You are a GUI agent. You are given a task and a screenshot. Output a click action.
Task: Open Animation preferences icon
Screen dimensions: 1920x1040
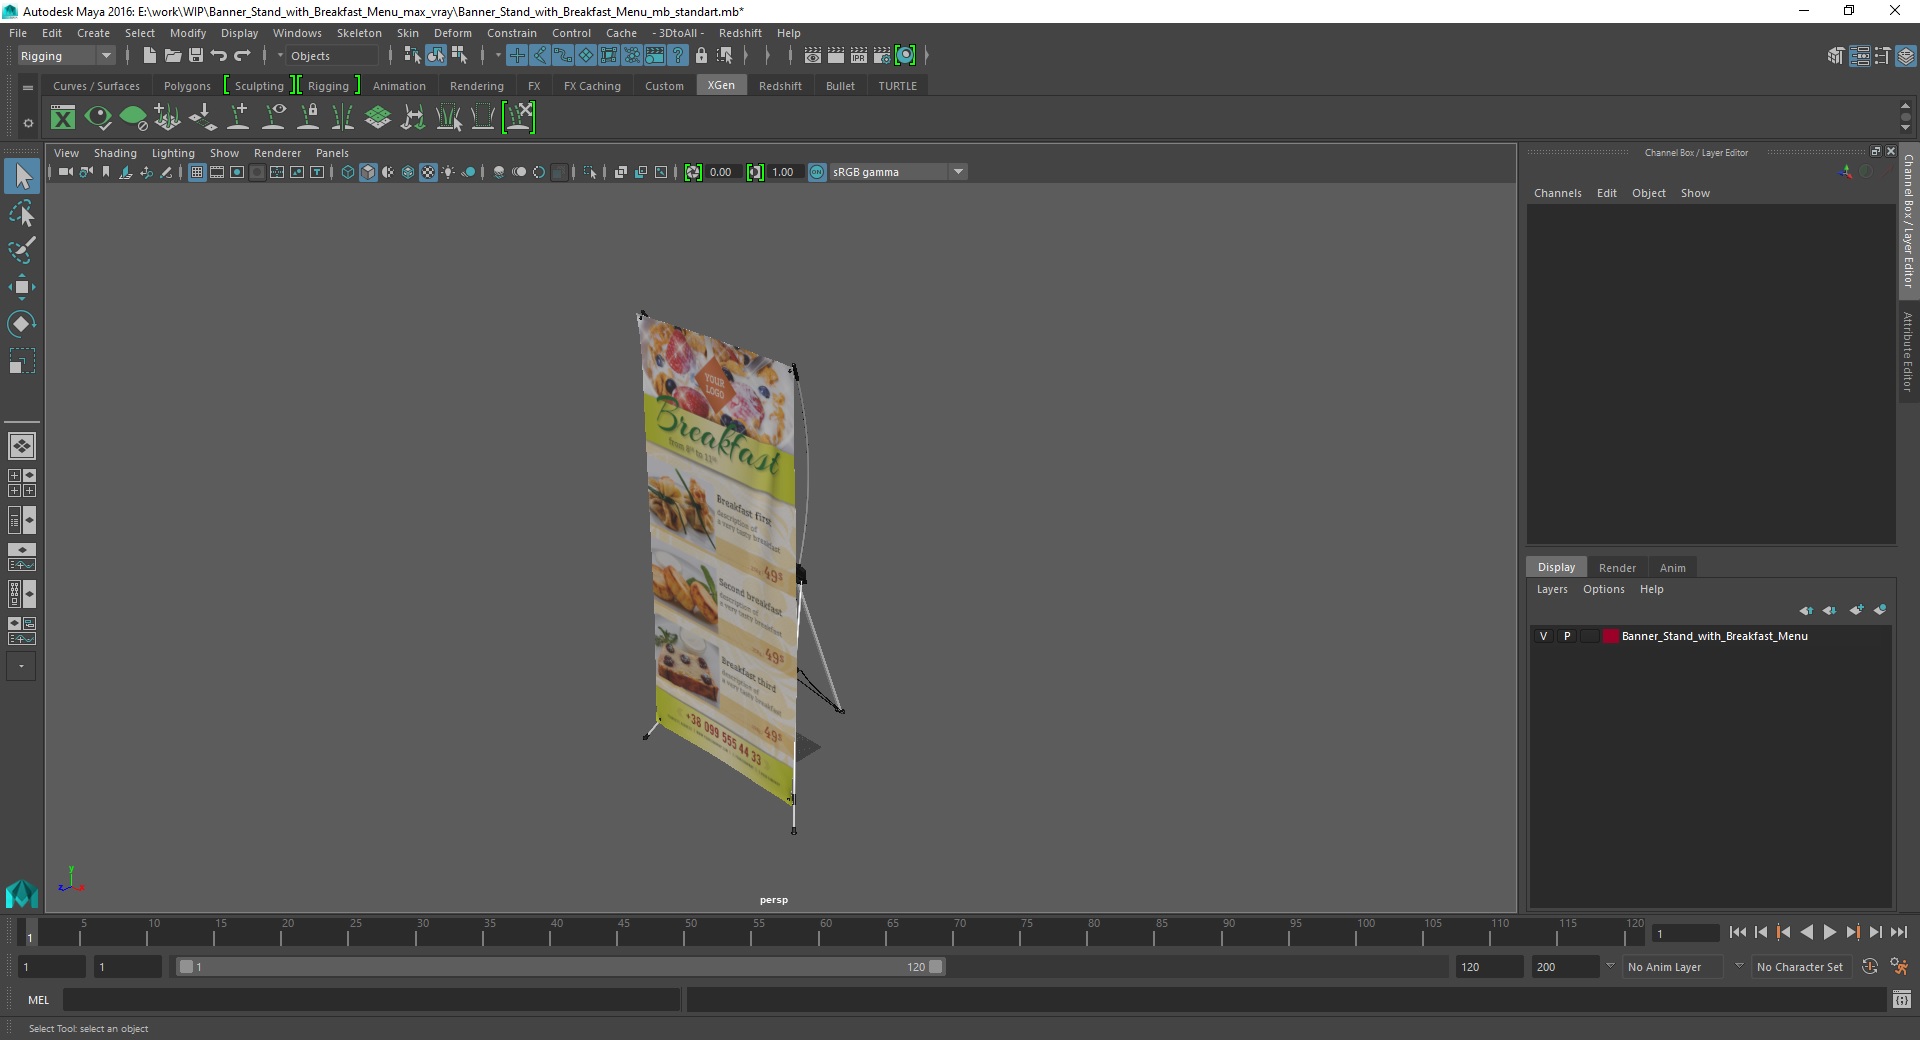pyautogui.click(x=1899, y=967)
